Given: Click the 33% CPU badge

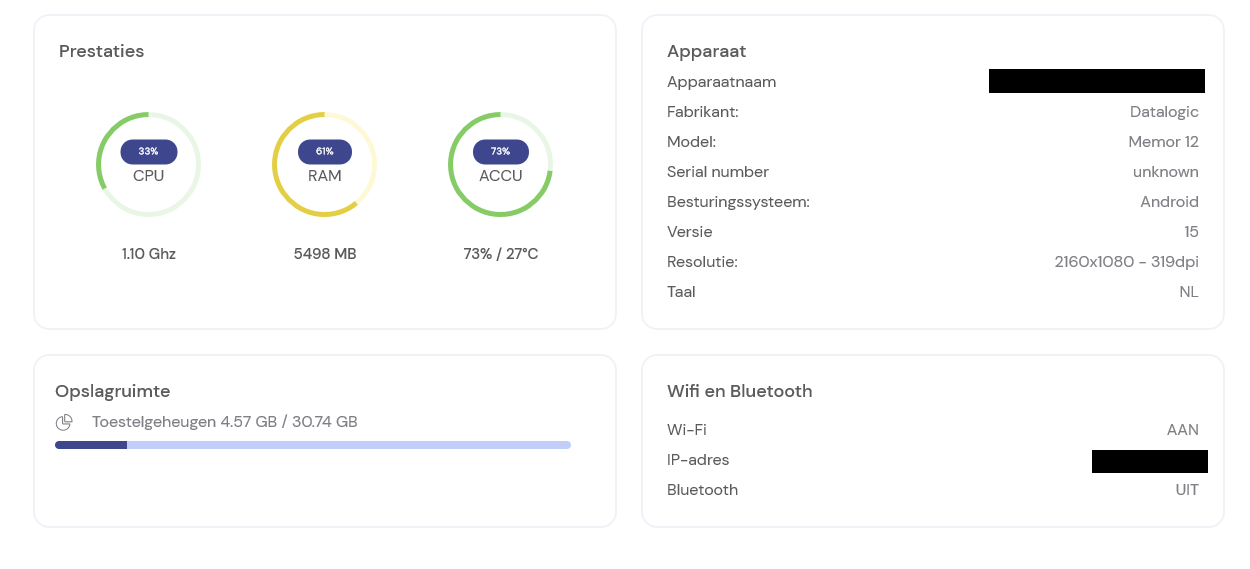Looking at the screenshot, I should tap(148, 151).
